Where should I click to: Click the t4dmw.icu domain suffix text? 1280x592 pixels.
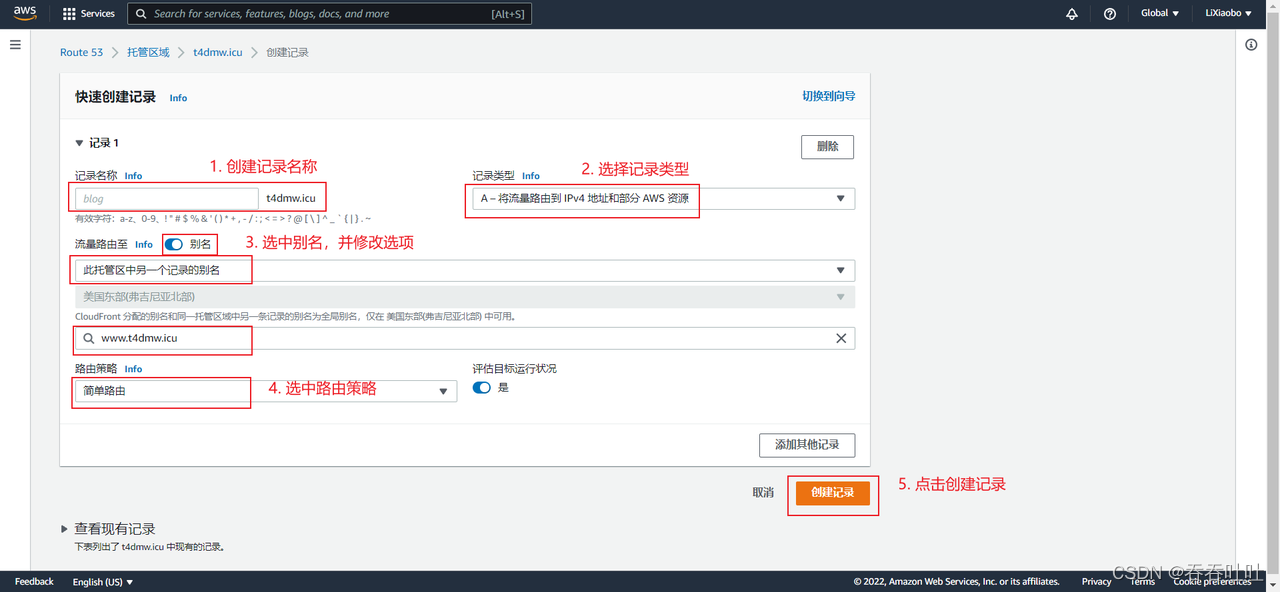tap(291, 198)
